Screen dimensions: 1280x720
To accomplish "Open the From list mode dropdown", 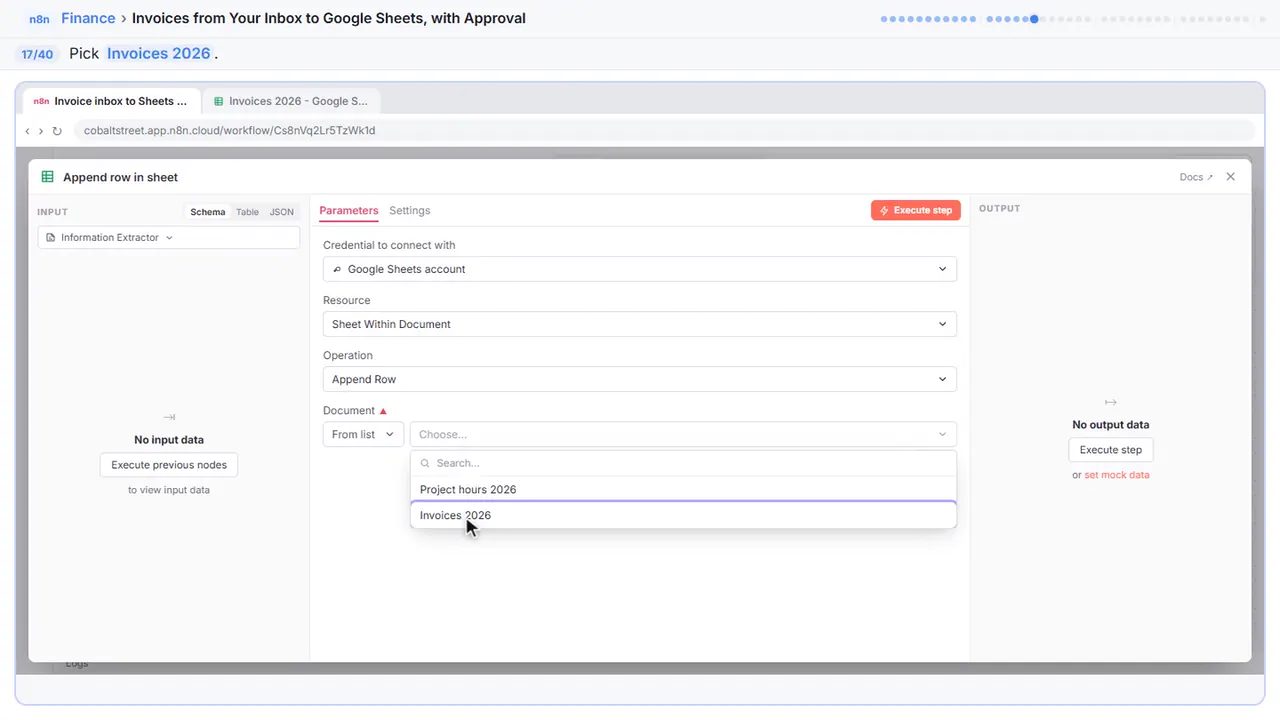I will 363,434.
